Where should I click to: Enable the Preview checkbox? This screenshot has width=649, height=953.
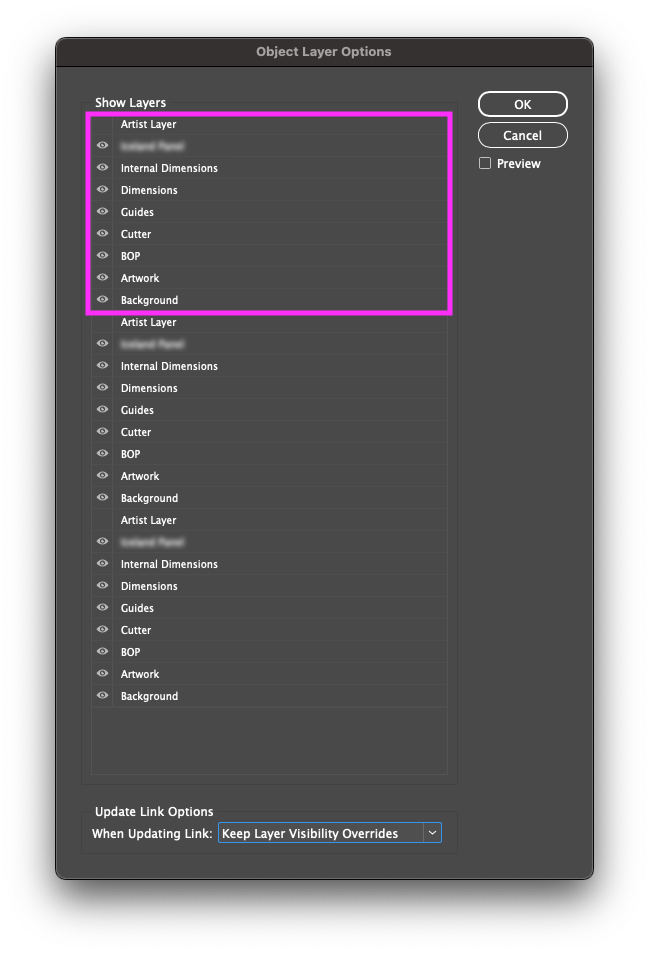click(x=485, y=163)
